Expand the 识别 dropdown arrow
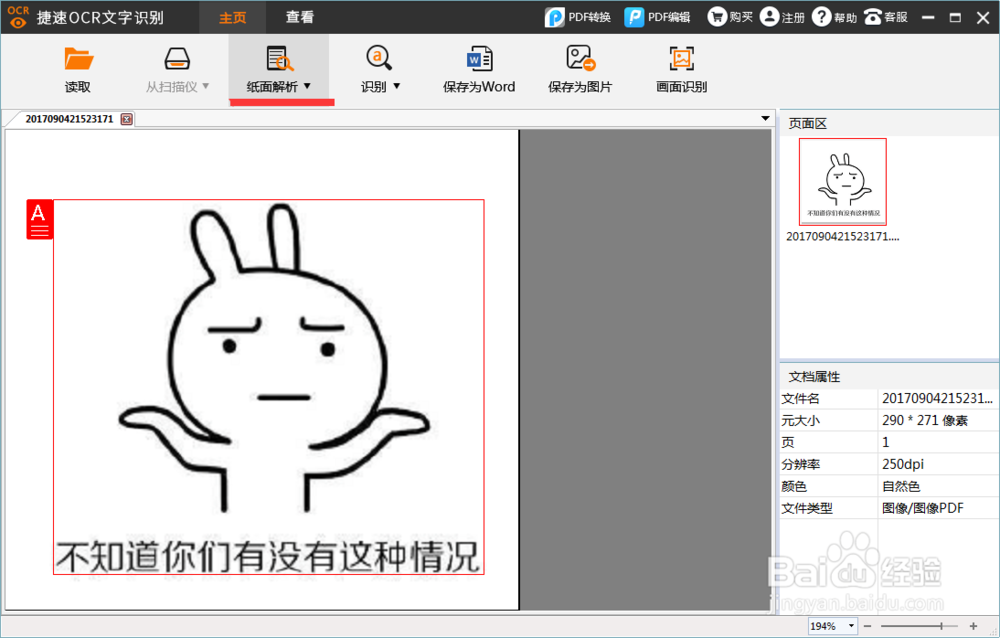Viewport: 1000px width, 638px height. [397, 86]
